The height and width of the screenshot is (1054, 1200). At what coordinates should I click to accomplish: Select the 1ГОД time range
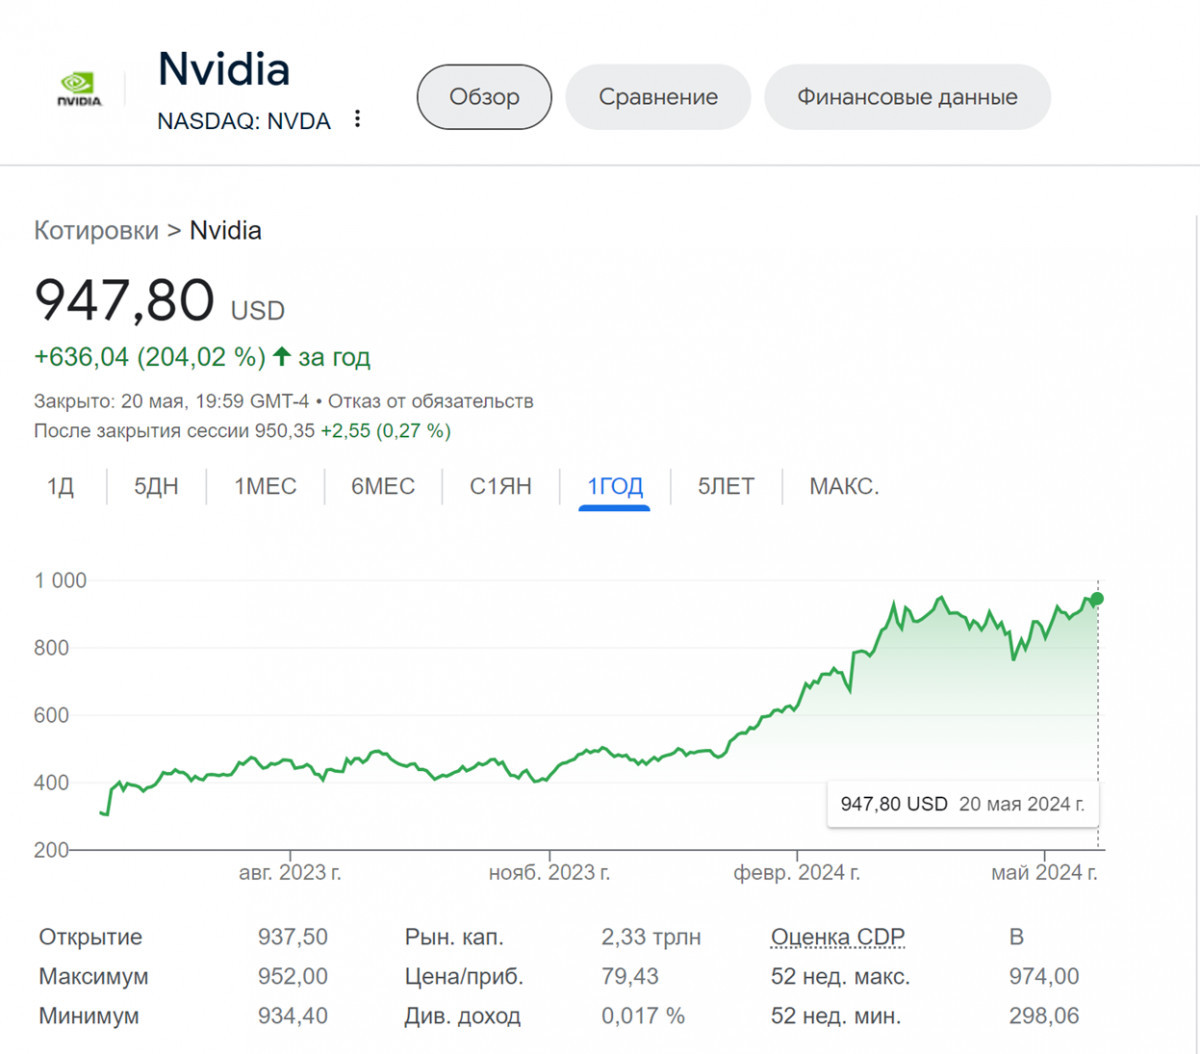pos(614,487)
